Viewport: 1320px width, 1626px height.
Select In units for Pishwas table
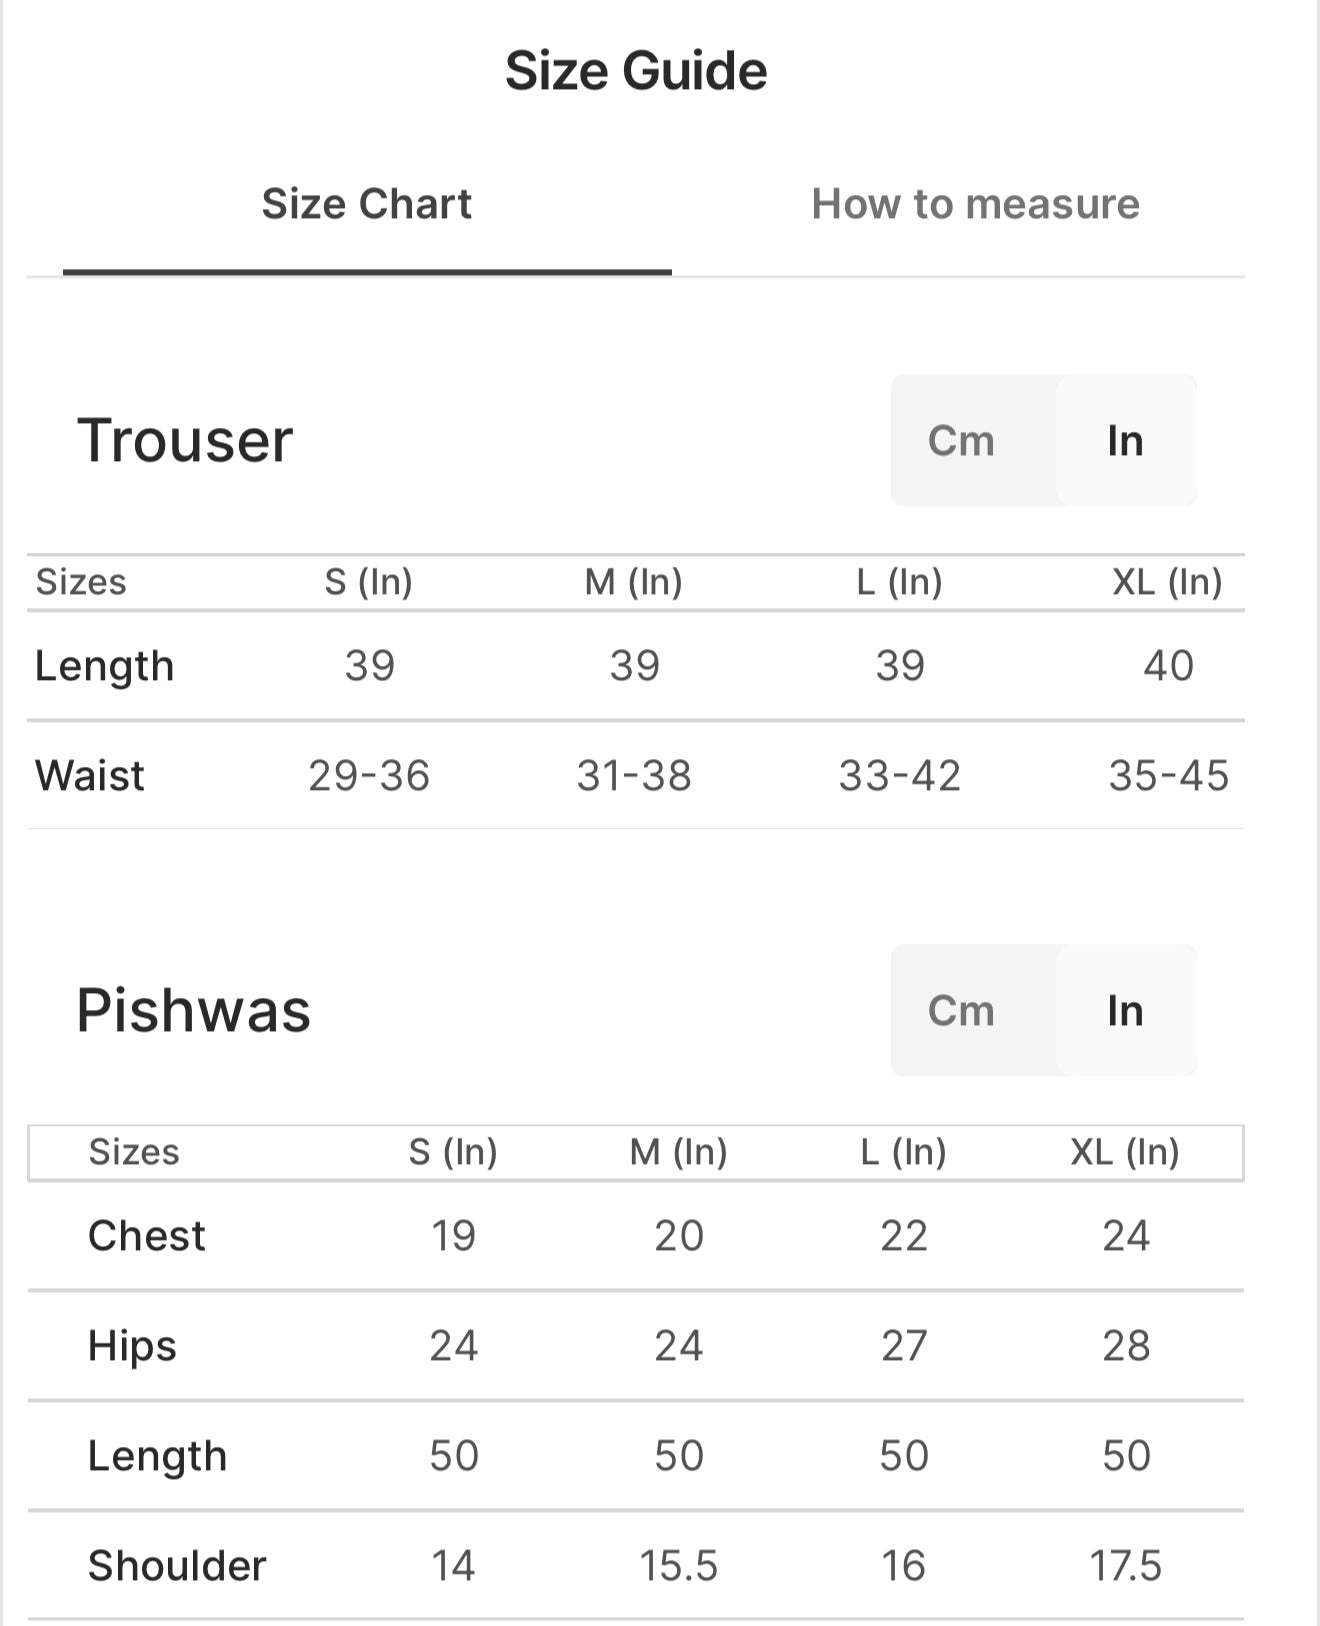click(x=1125, y=1010)
